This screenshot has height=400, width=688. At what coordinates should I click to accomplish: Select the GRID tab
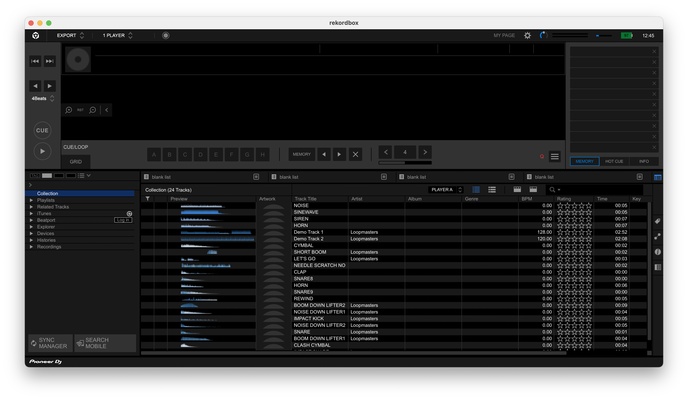pyautogui.click(x=75, y=161)
